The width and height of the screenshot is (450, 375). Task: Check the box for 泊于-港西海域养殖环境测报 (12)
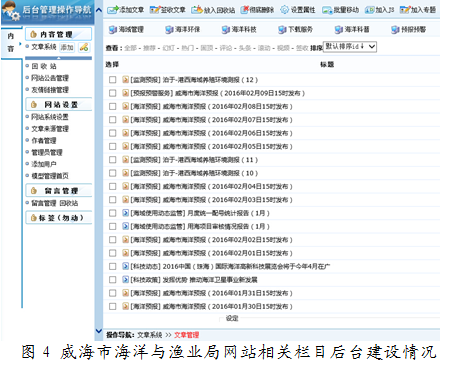(x=113, y=80)
